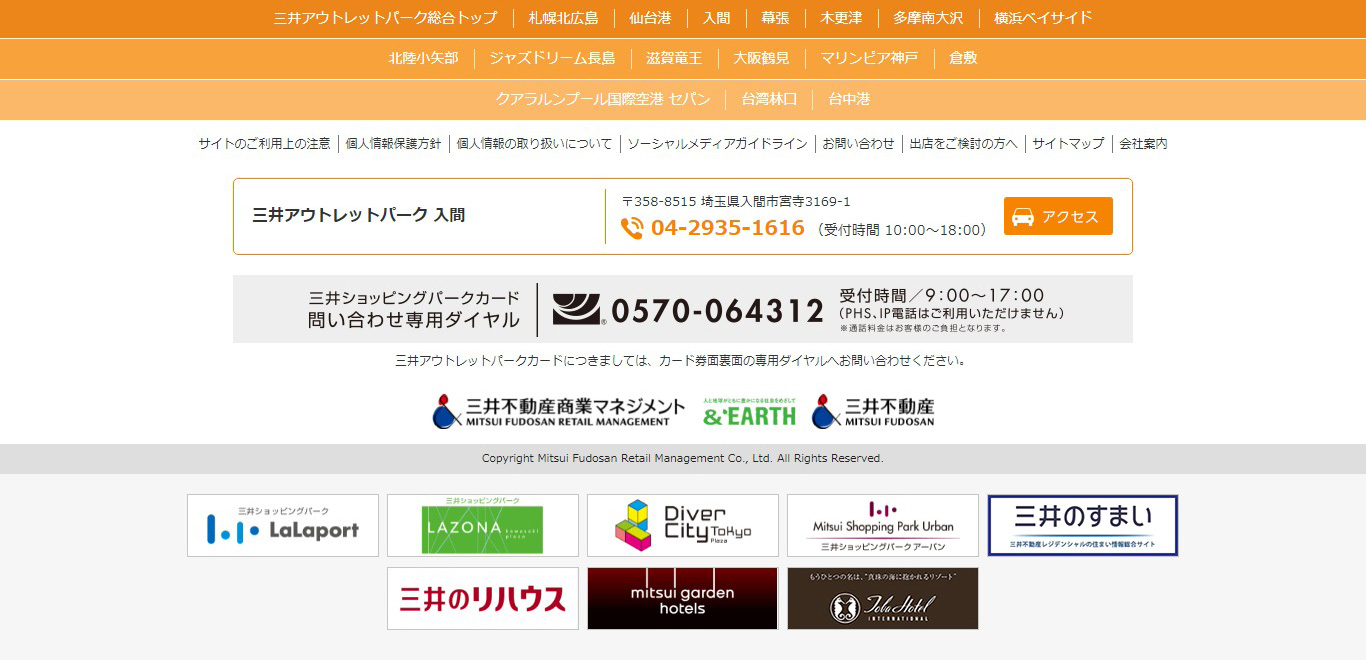
Task: Open 出店をご検討の方へ link
Action: [963, 144]
